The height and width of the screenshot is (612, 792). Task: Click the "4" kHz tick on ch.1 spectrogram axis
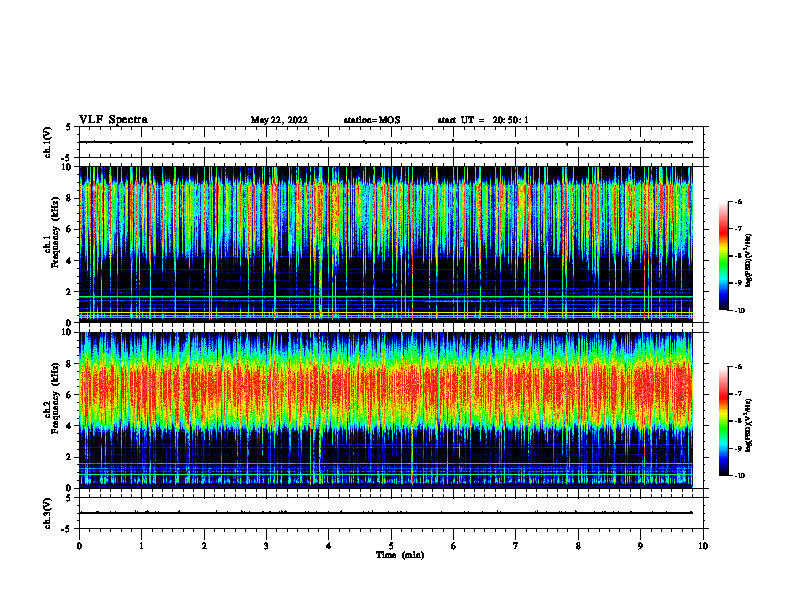click(69, 261)
